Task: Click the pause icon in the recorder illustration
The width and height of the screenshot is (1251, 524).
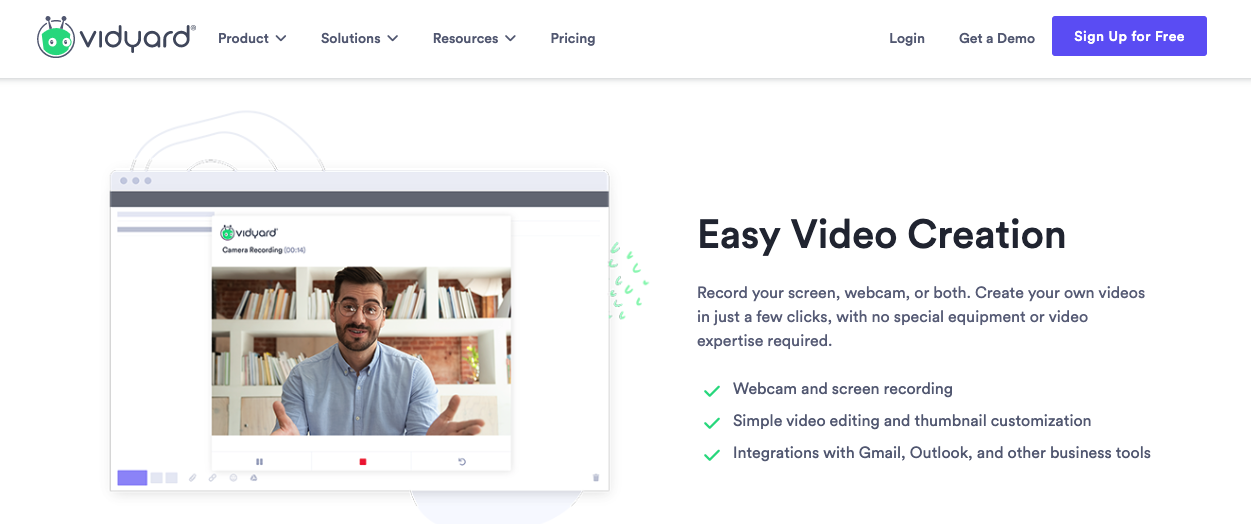Action: pos(260,461)
